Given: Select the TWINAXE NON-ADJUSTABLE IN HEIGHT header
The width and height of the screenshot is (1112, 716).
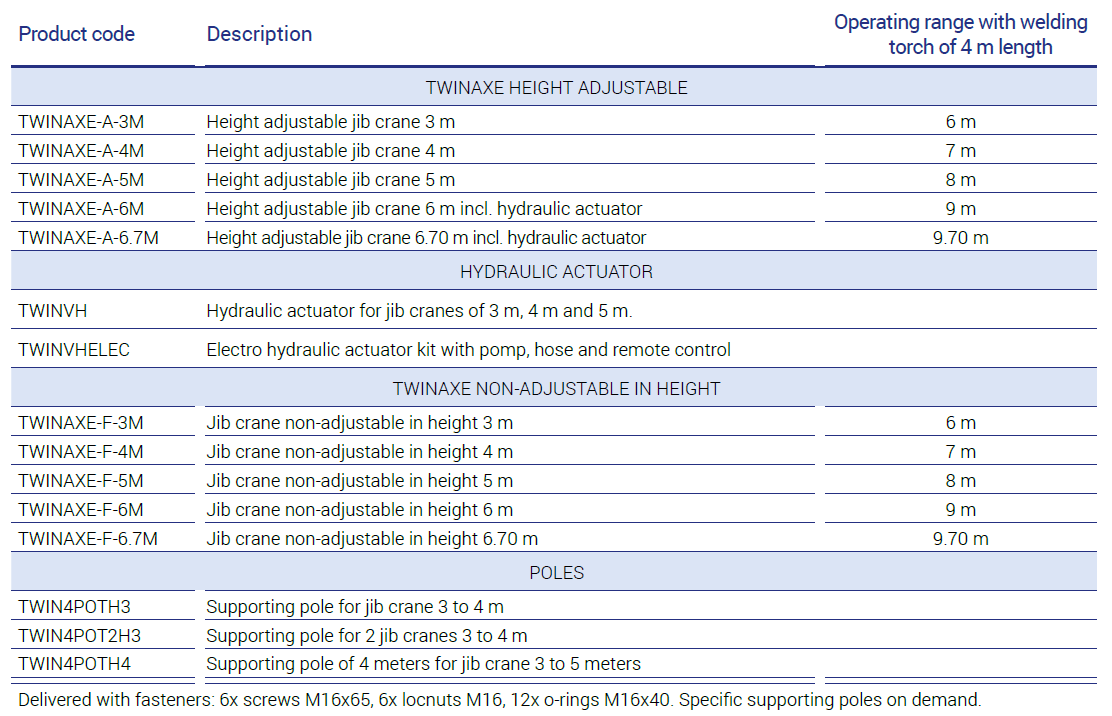Looking at the screenshot, I should [556, 388].
